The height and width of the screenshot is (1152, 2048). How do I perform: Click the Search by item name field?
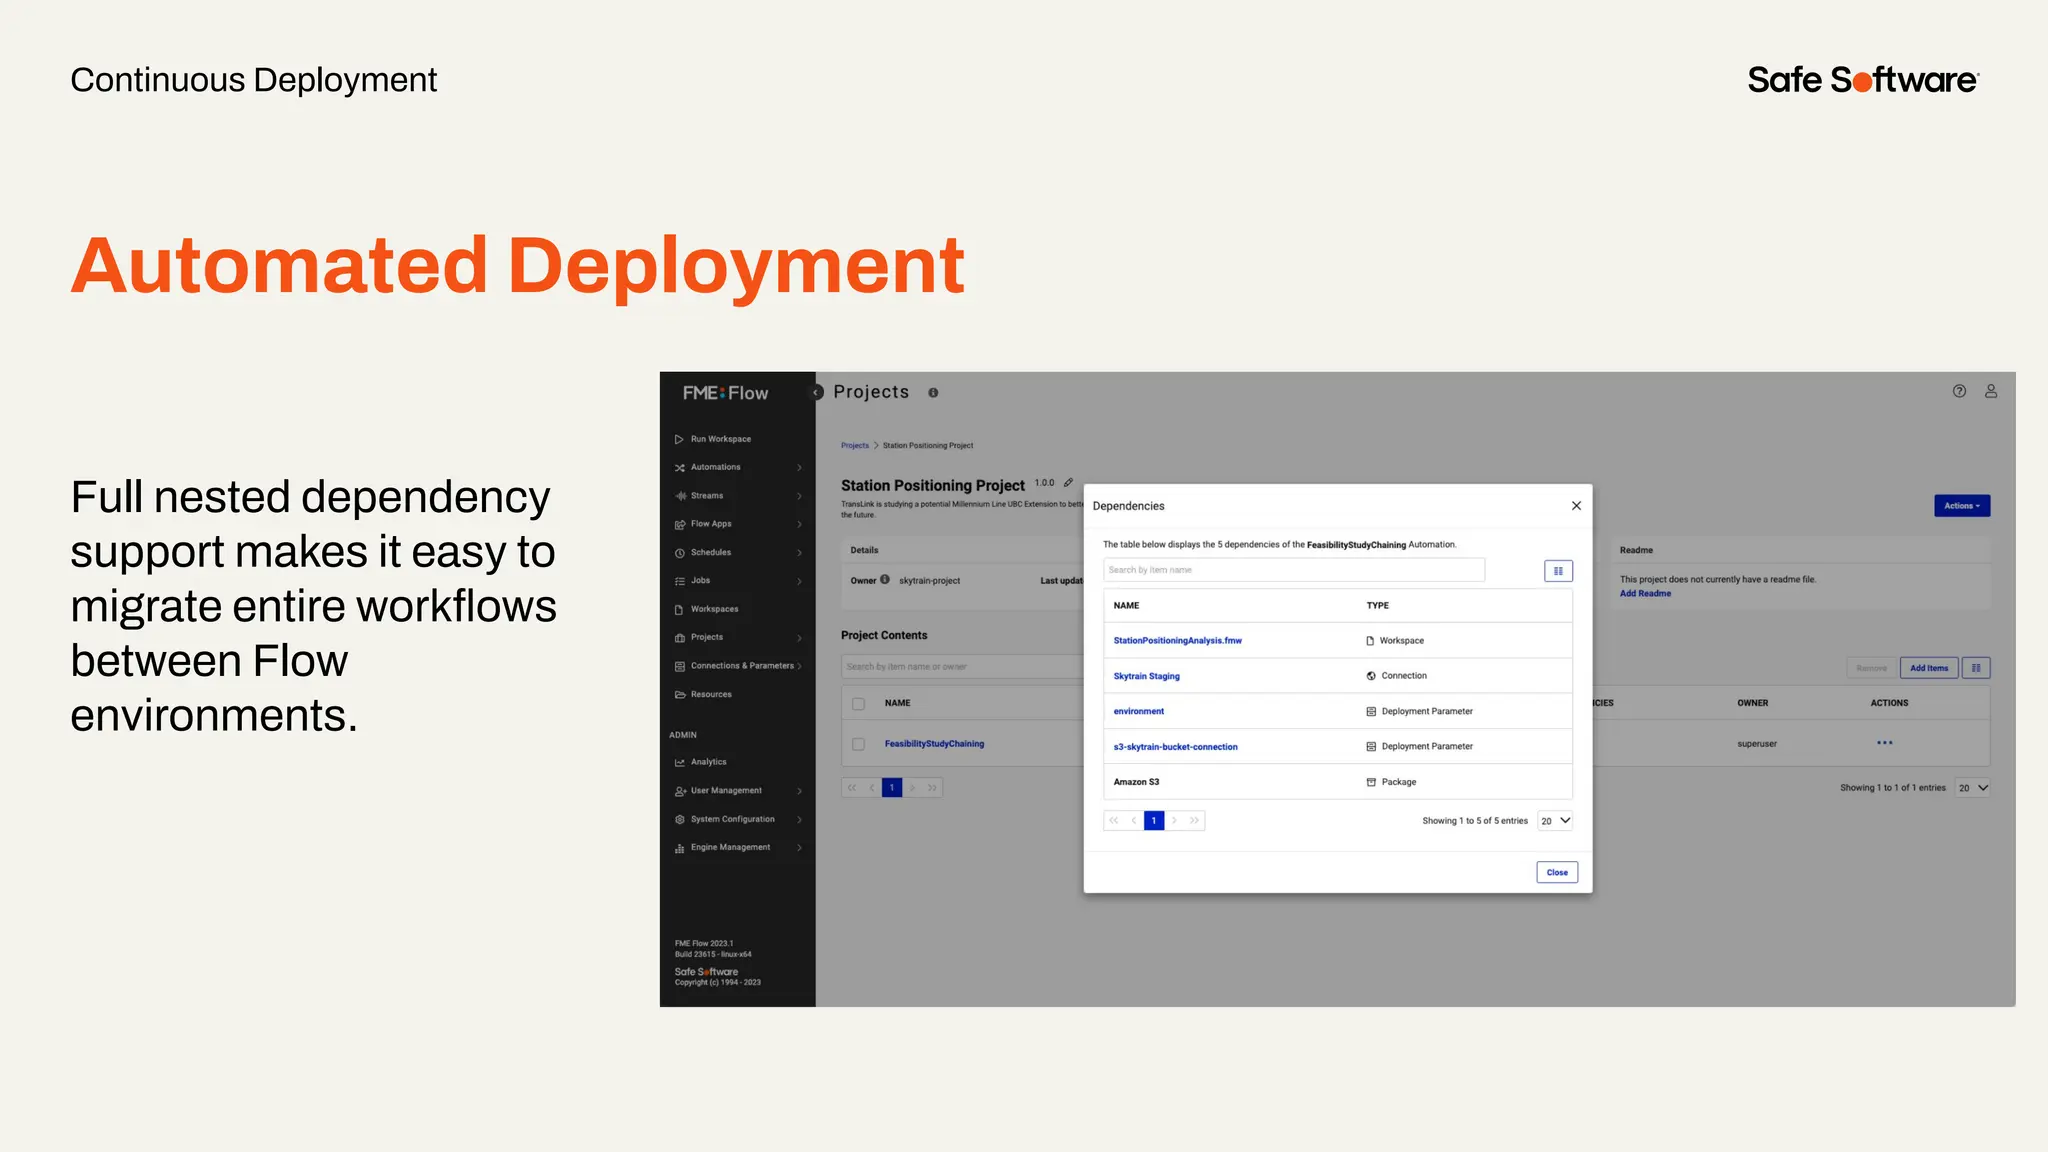pos(1294,570)
